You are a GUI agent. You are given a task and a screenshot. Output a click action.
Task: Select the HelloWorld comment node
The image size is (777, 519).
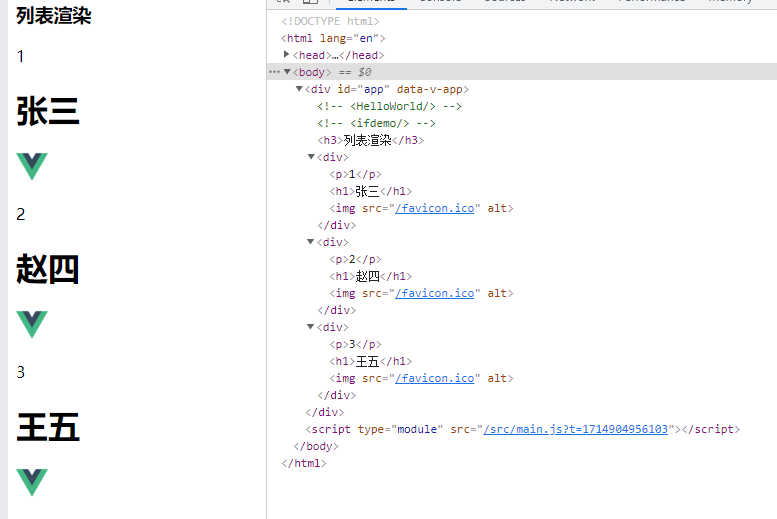[389, 106]
